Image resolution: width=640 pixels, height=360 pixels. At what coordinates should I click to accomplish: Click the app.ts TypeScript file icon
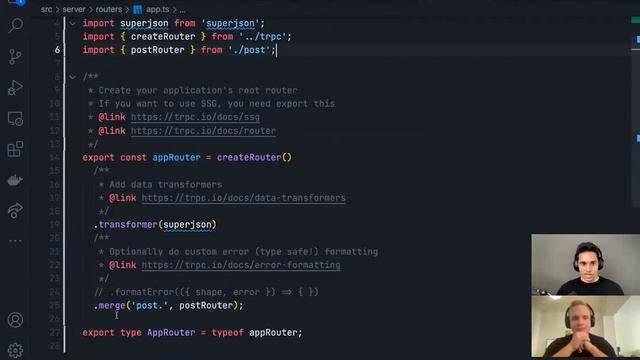click(138, 9)
